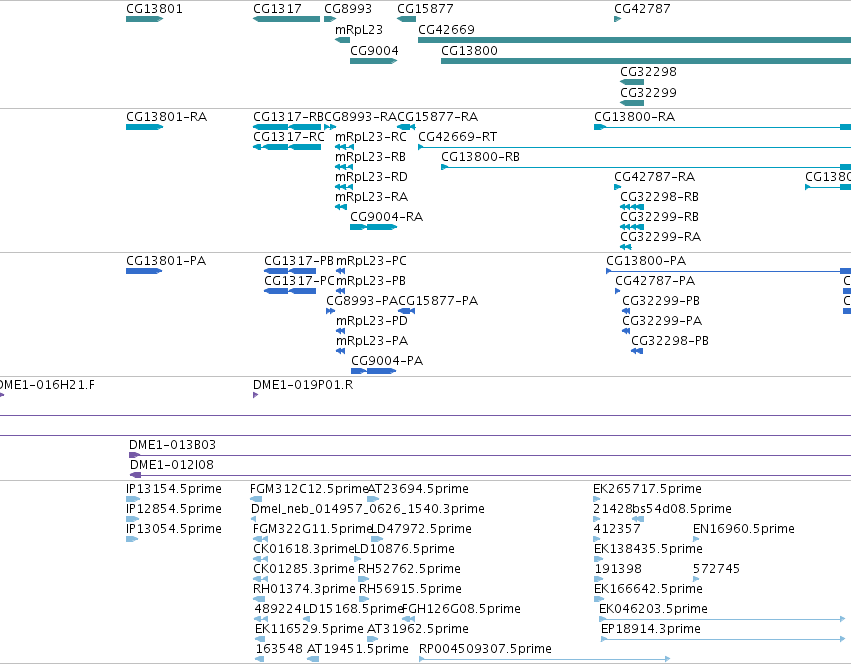Click the CG32298 gene label
The width and height of the screenshot is (851, 664).
pyautogui.click(x=649, y=72)
